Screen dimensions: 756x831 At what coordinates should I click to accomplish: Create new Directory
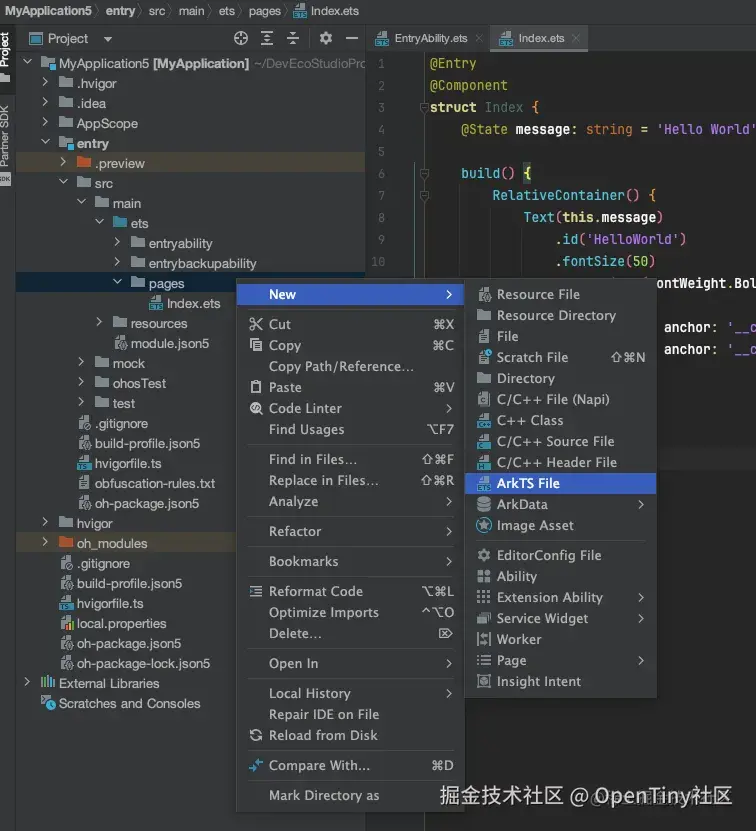[560, 378]
